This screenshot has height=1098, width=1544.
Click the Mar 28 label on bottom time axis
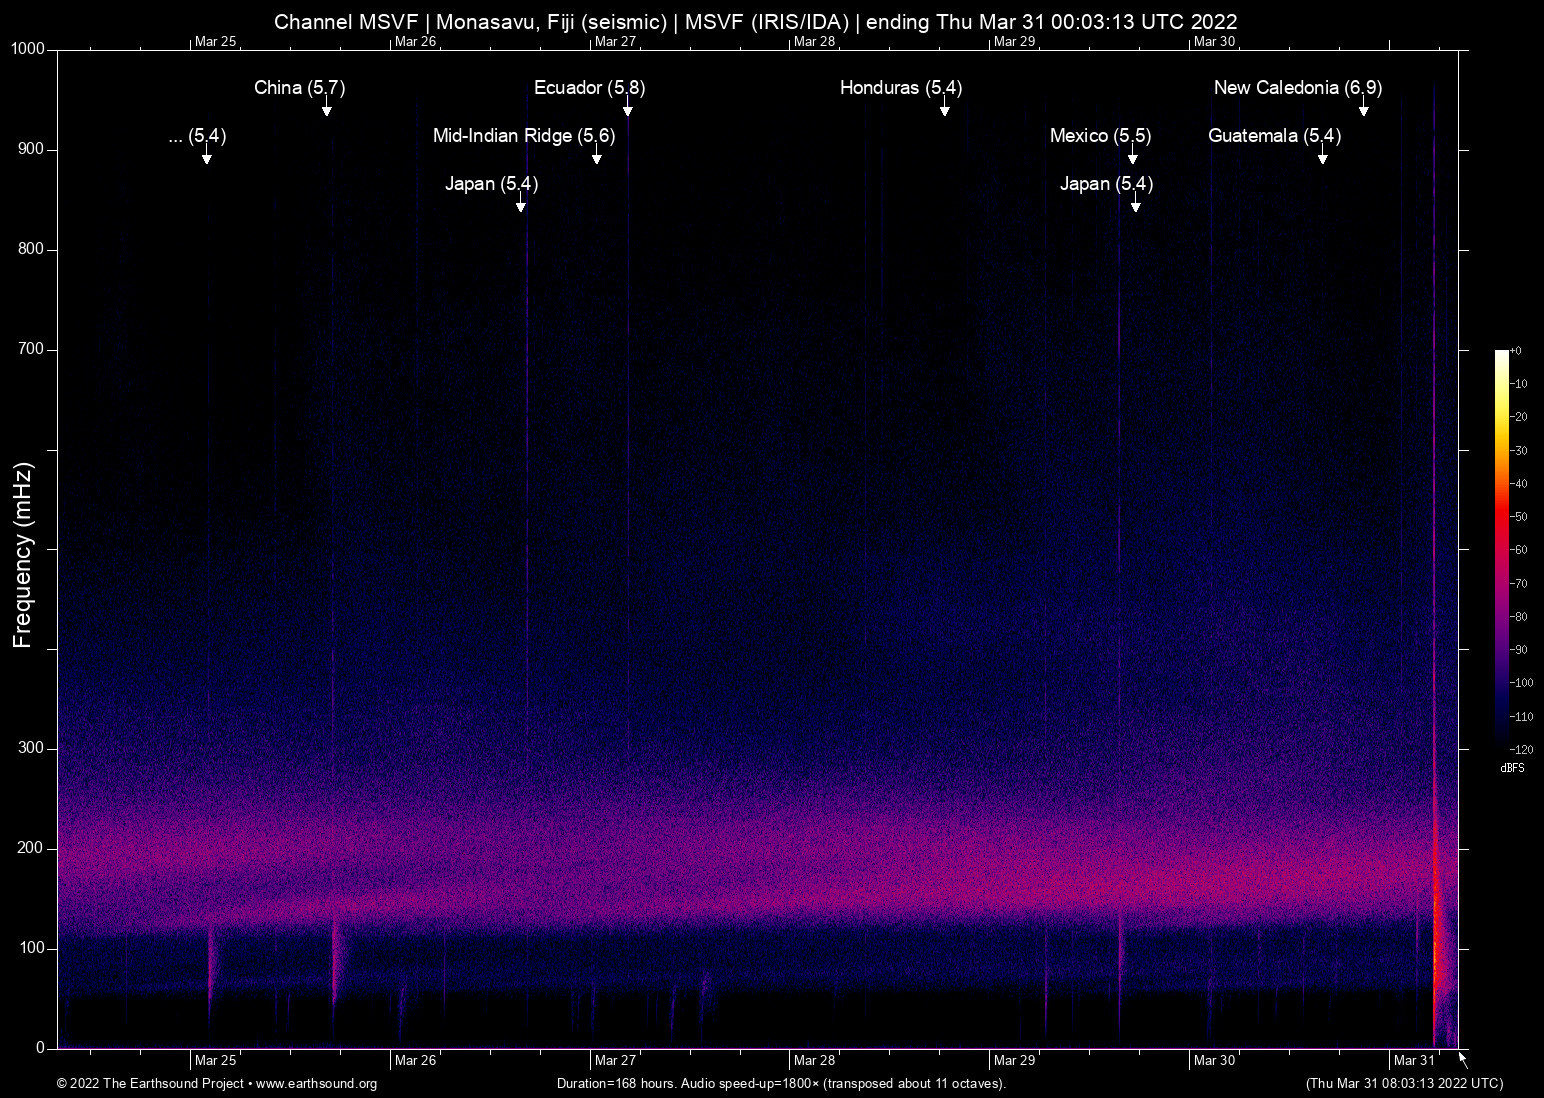pos(814,1061)
